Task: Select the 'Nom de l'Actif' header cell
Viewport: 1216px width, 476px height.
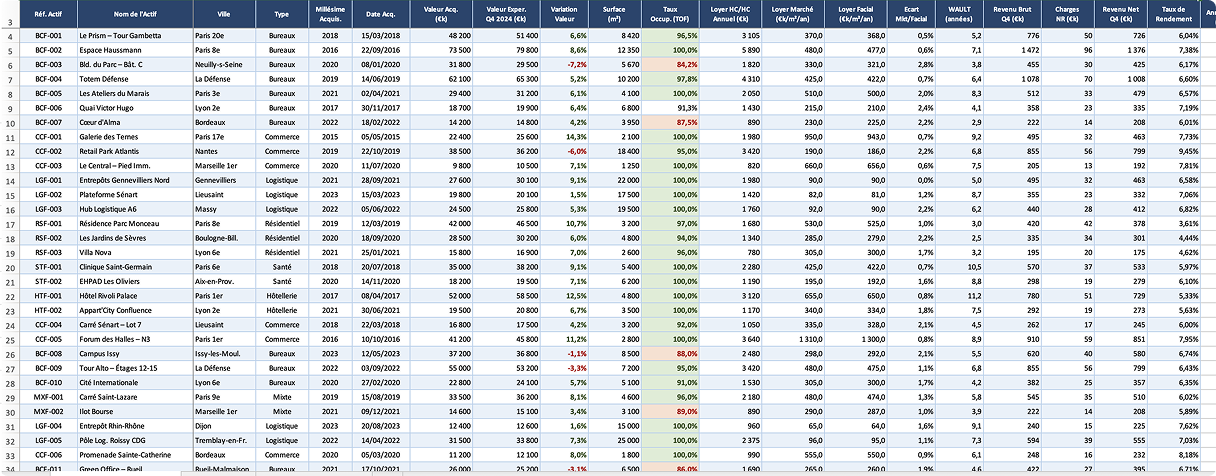Action: [x=134, y=14]
